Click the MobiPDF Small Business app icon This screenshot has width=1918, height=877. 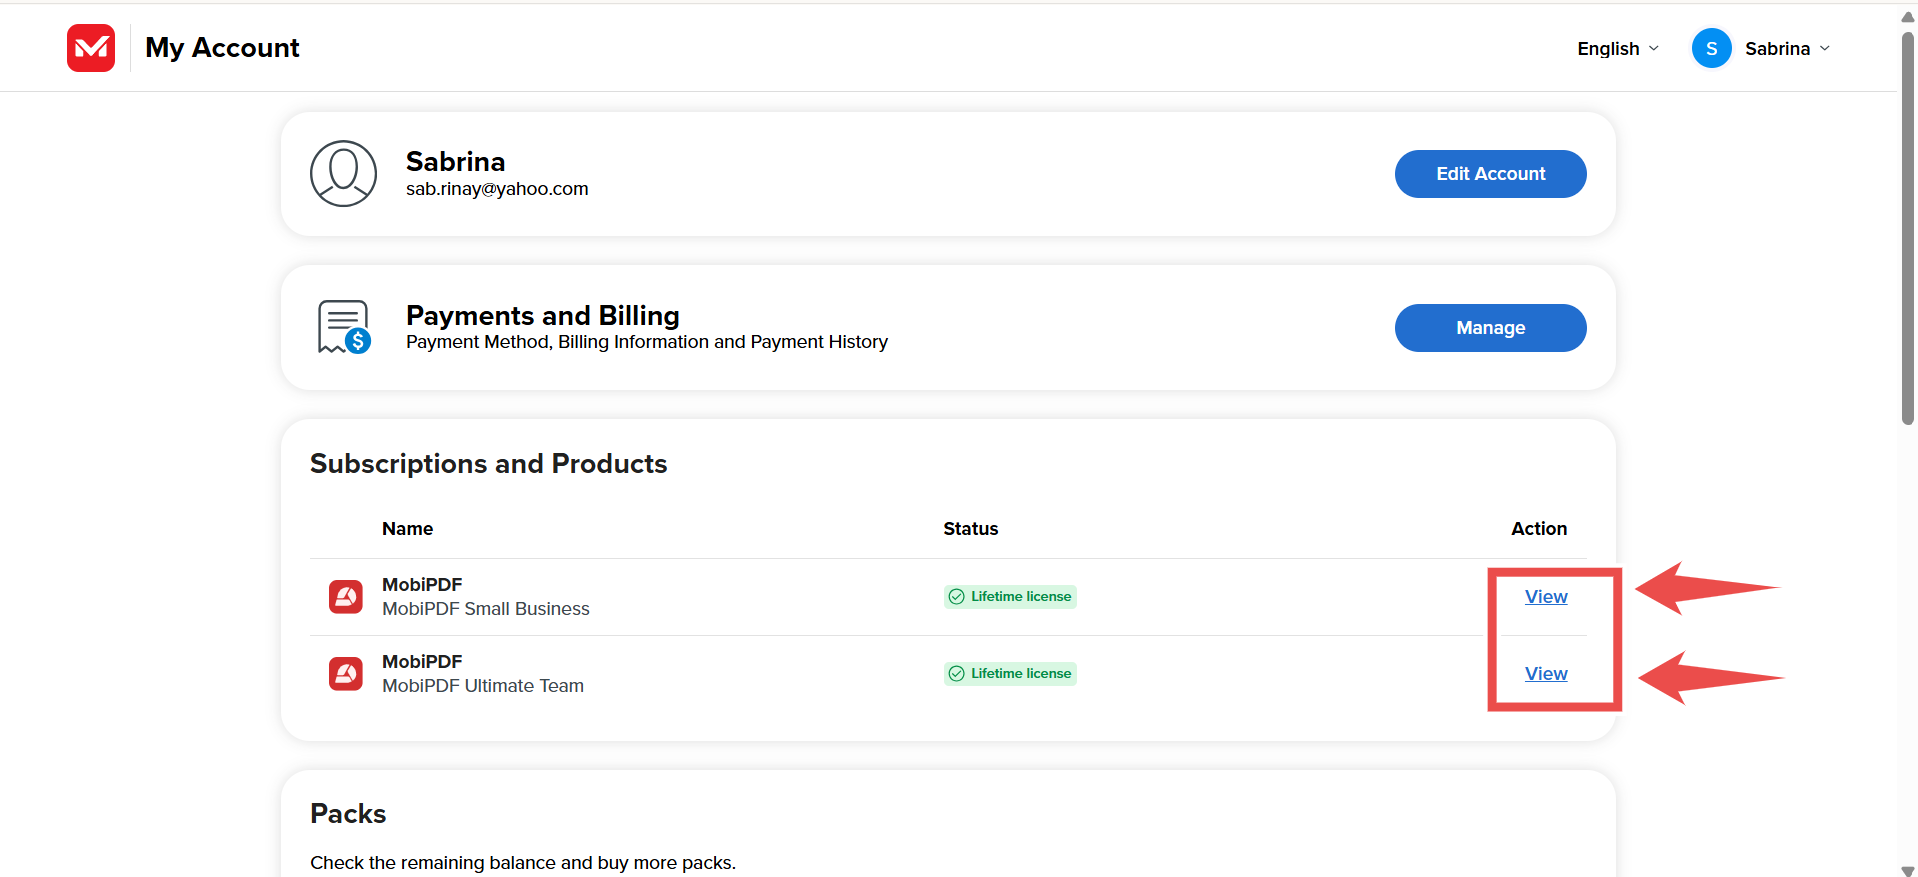click(346, 597)
